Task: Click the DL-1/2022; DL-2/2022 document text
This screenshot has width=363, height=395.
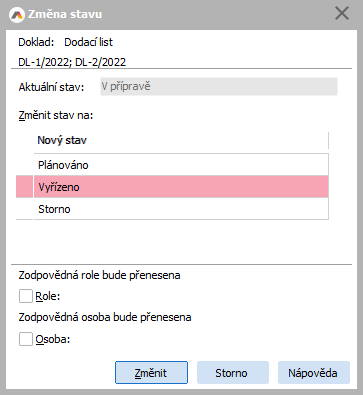Action: pyautogui.click(x=72, y=62)
